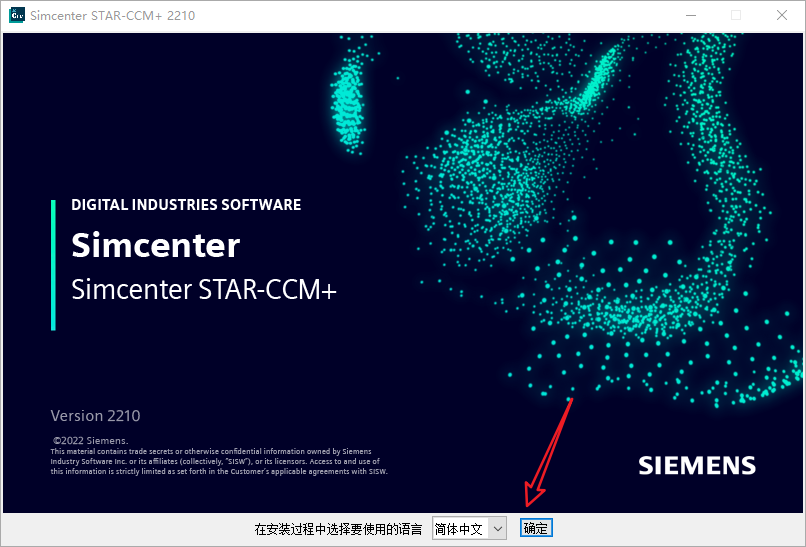
Task: Click the SIEMENS logo text
Action: [x=697, y=465]
